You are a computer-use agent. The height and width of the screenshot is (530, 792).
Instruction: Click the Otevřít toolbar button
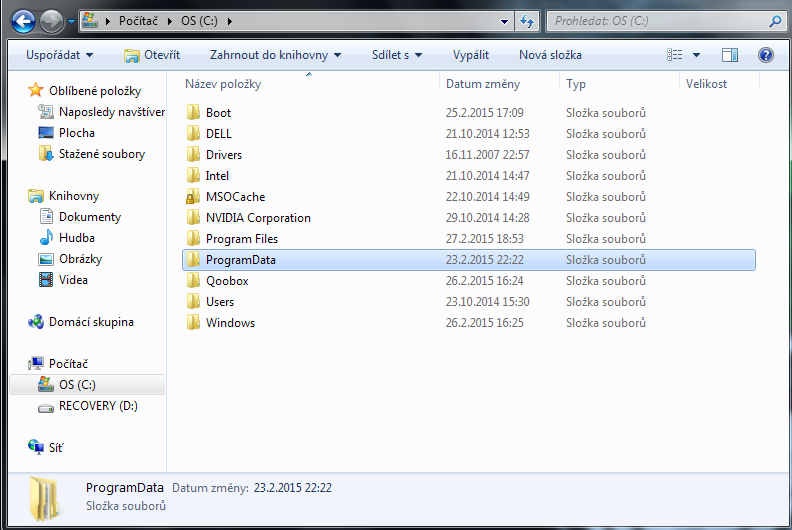point(152,55)
